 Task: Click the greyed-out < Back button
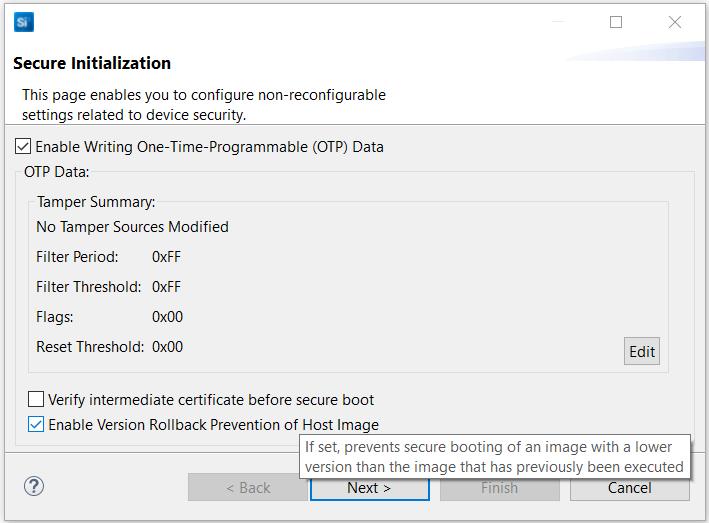(248, 488)
